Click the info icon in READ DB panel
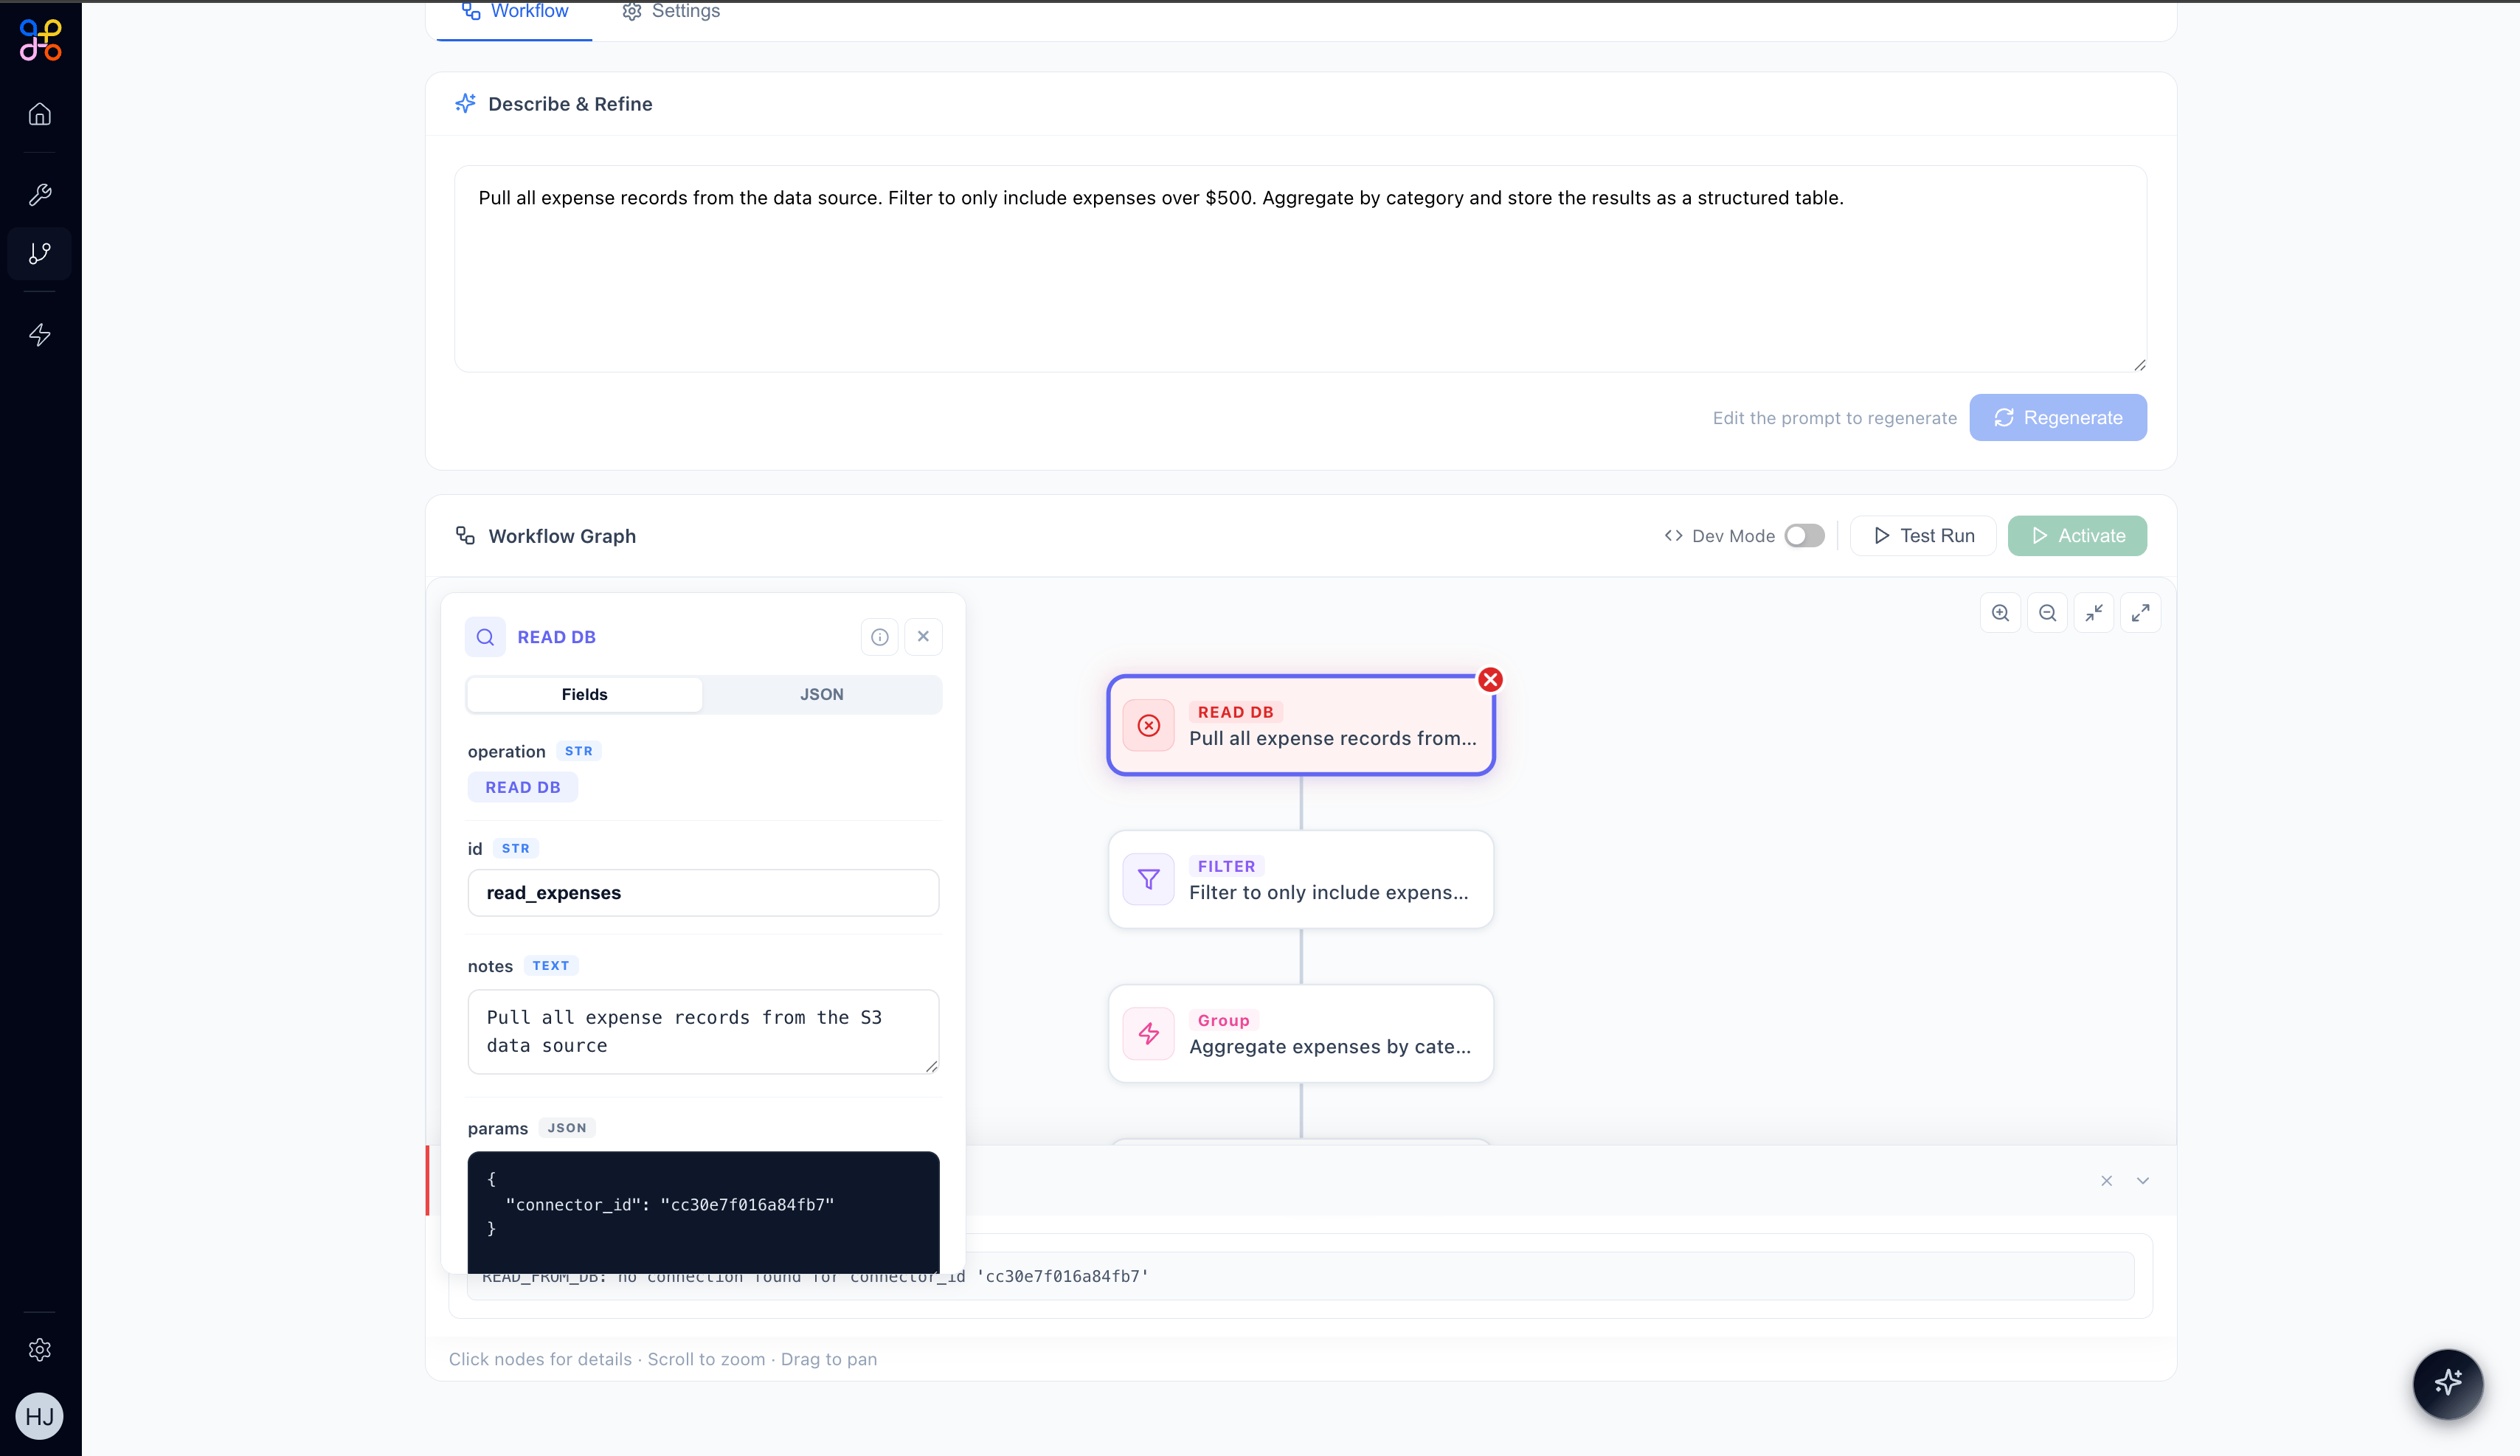Viewport: 2520px width, 1456px height. (x=880, y=637)
